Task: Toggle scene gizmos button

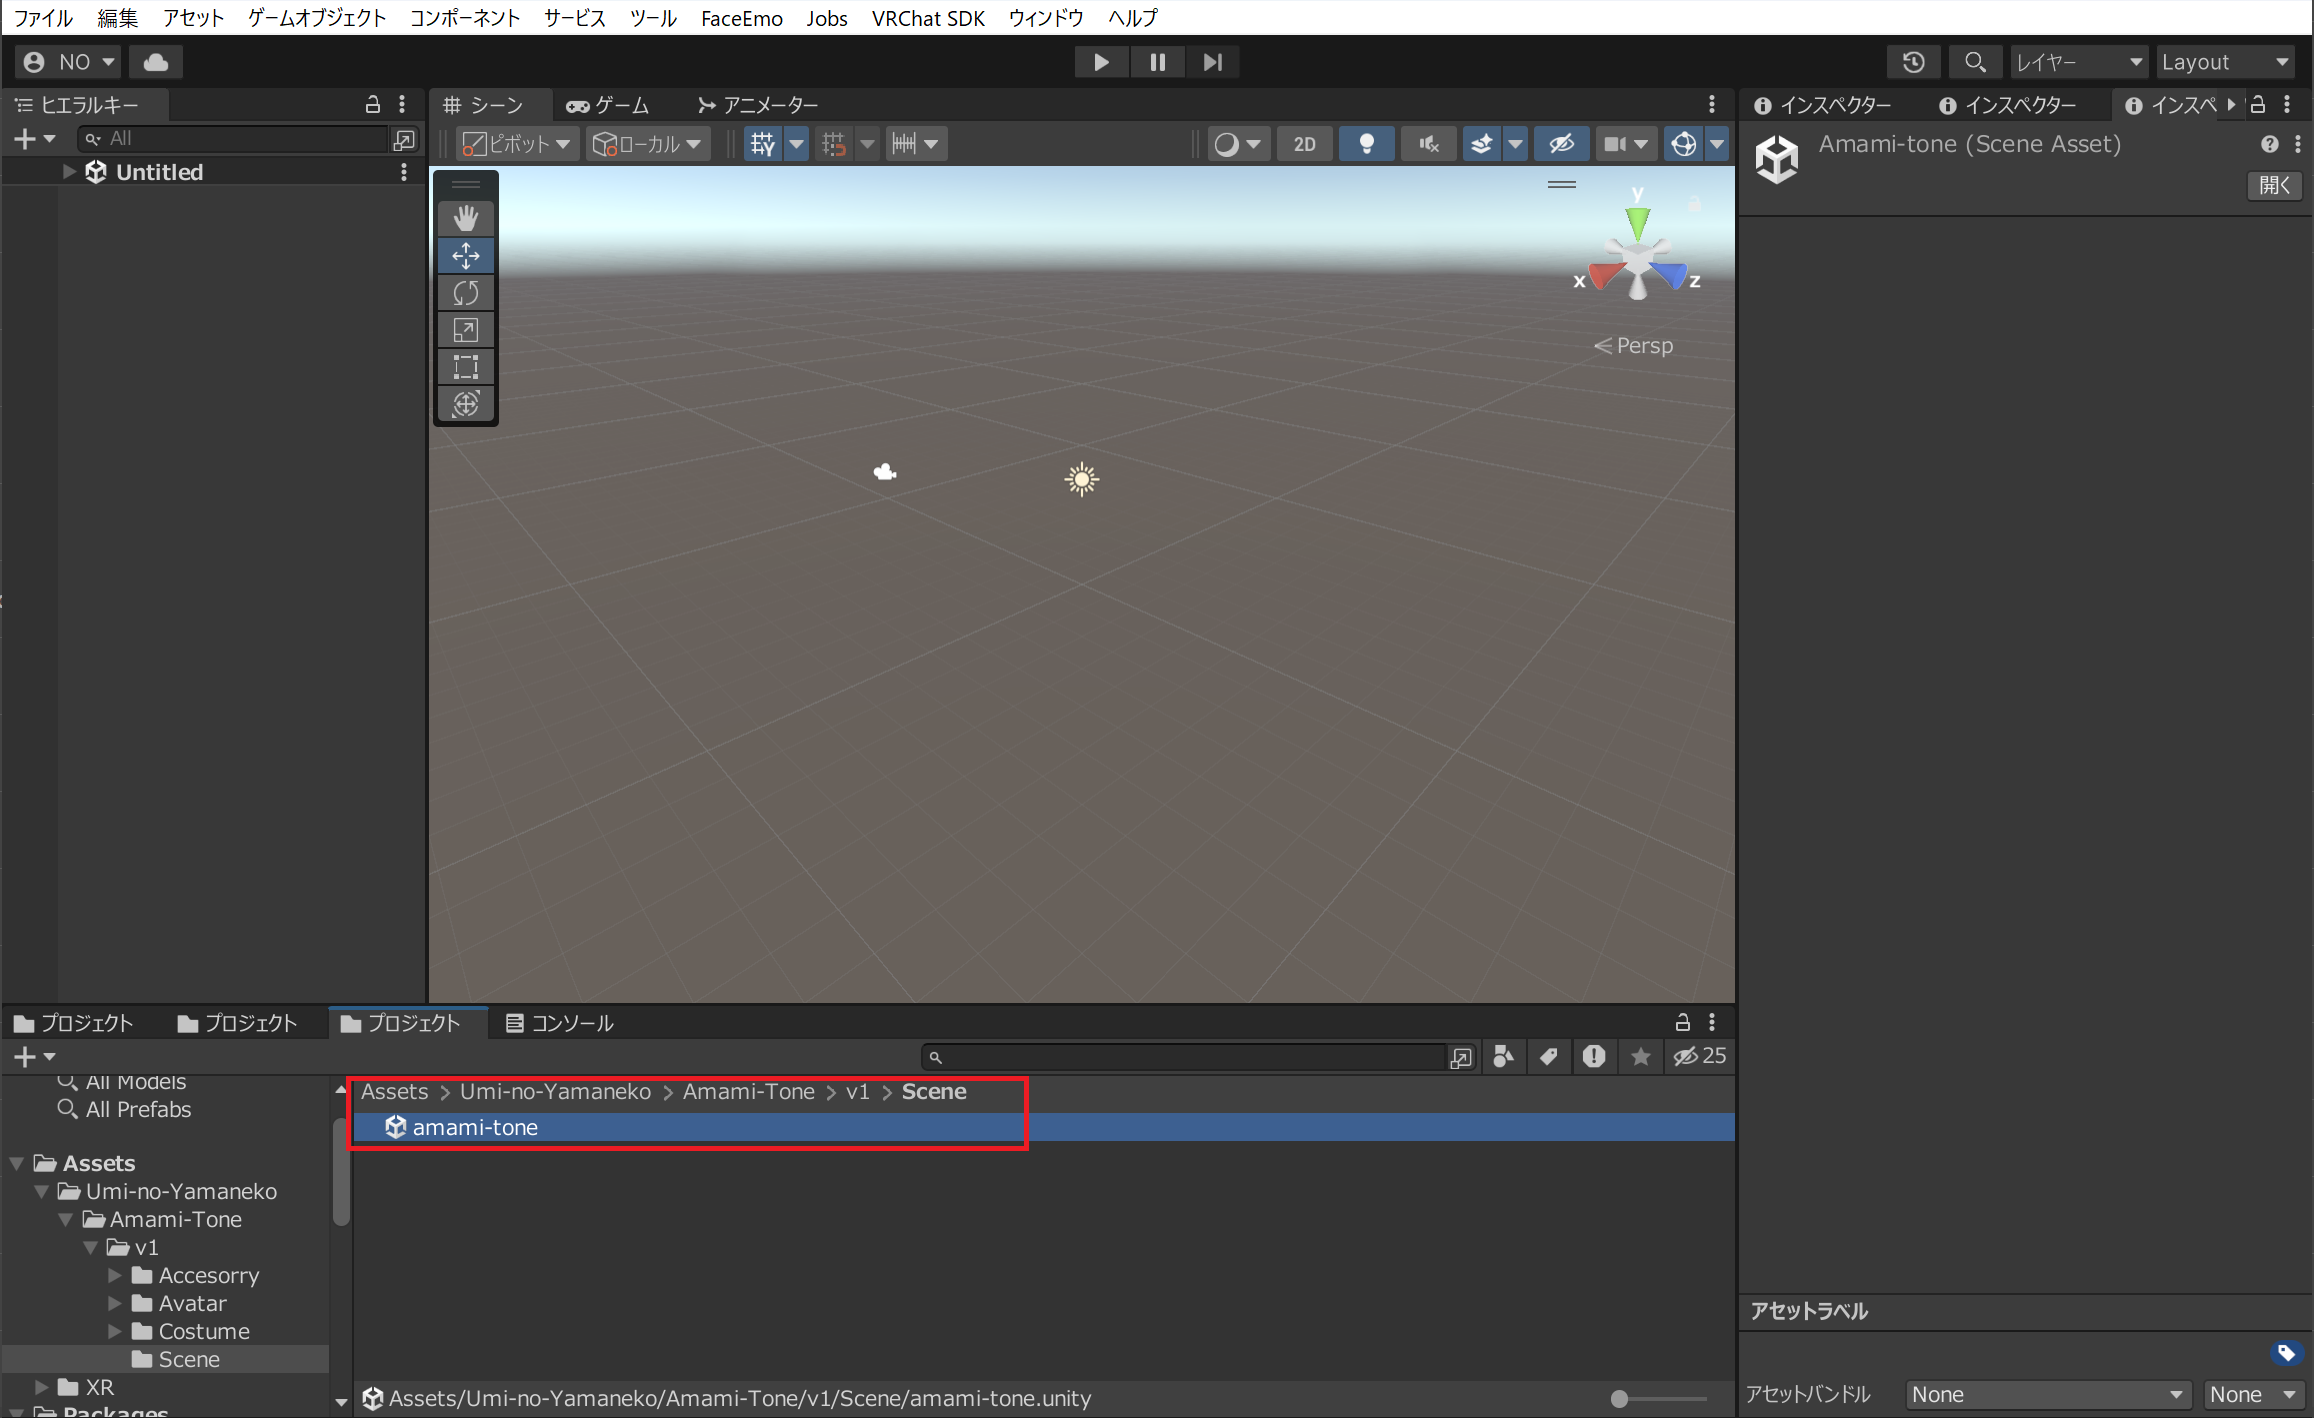Action: click(1683, 144)
